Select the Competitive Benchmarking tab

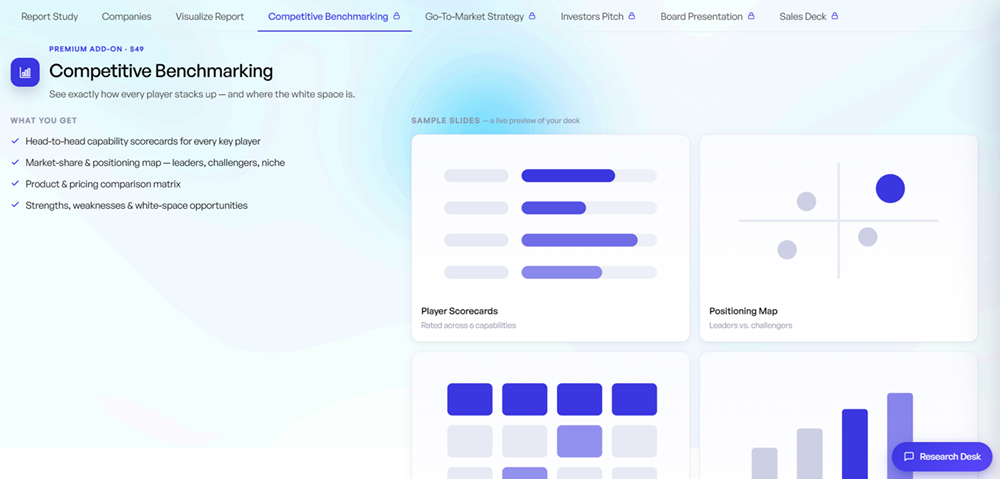334,17
